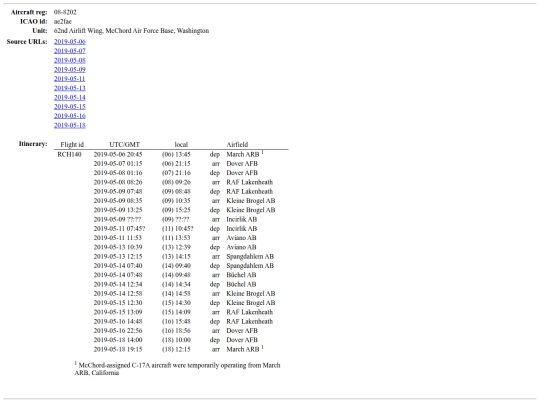This screenshot has width=540, height=405.
Task: Follow the 2019-05-15 source URL
Action: (70, 107)
